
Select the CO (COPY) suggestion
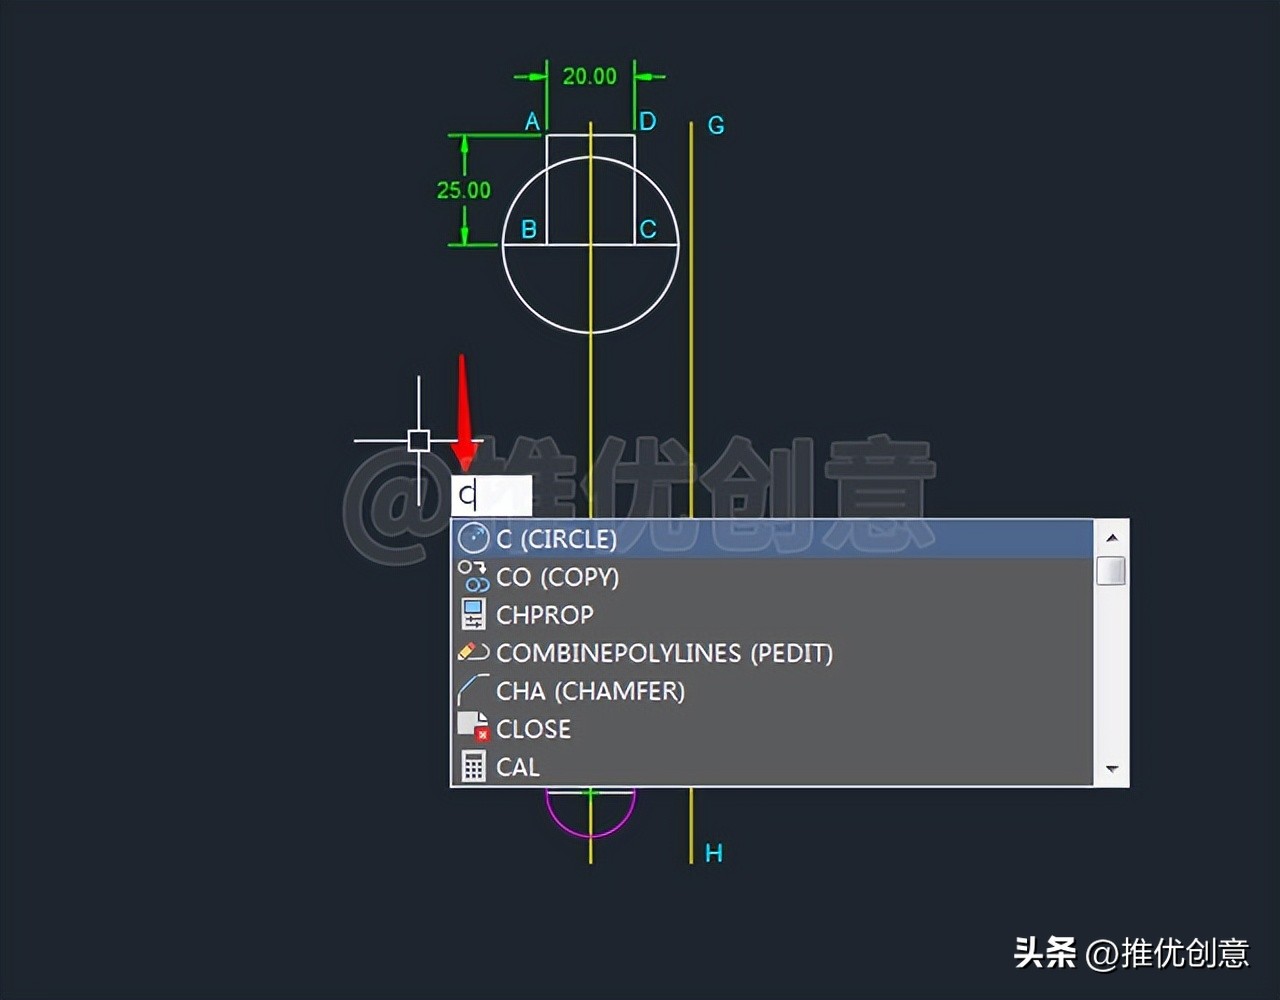557,576
